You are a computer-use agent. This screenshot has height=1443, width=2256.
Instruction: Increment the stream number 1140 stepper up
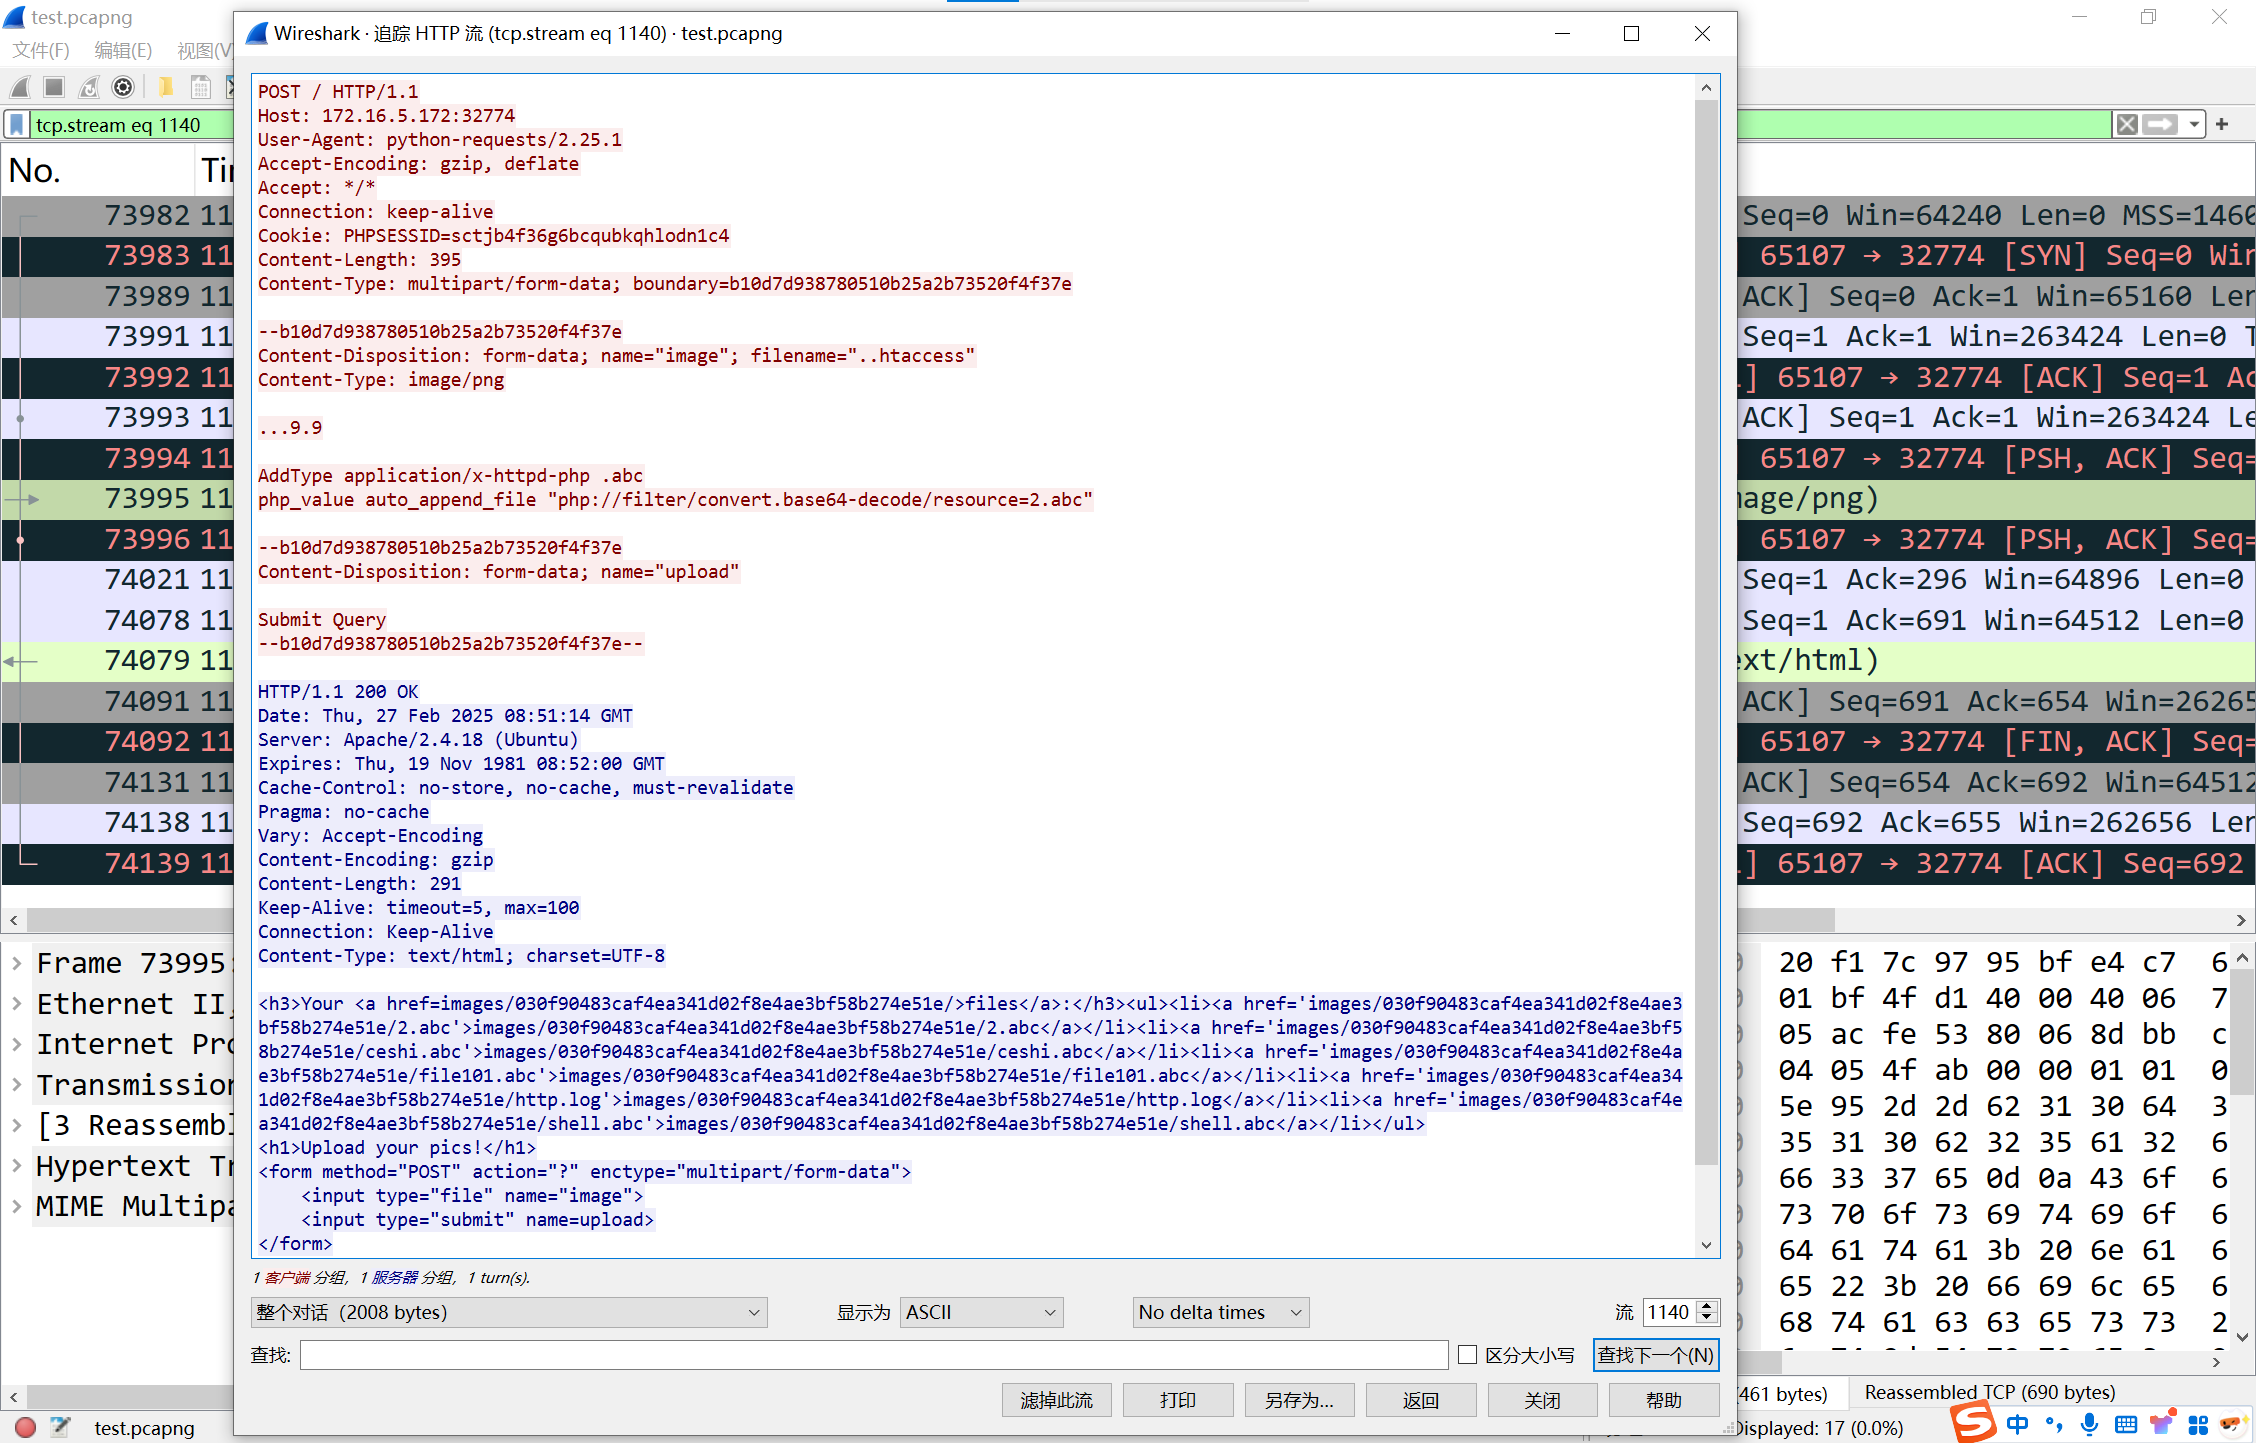tap(1707, 1306)
